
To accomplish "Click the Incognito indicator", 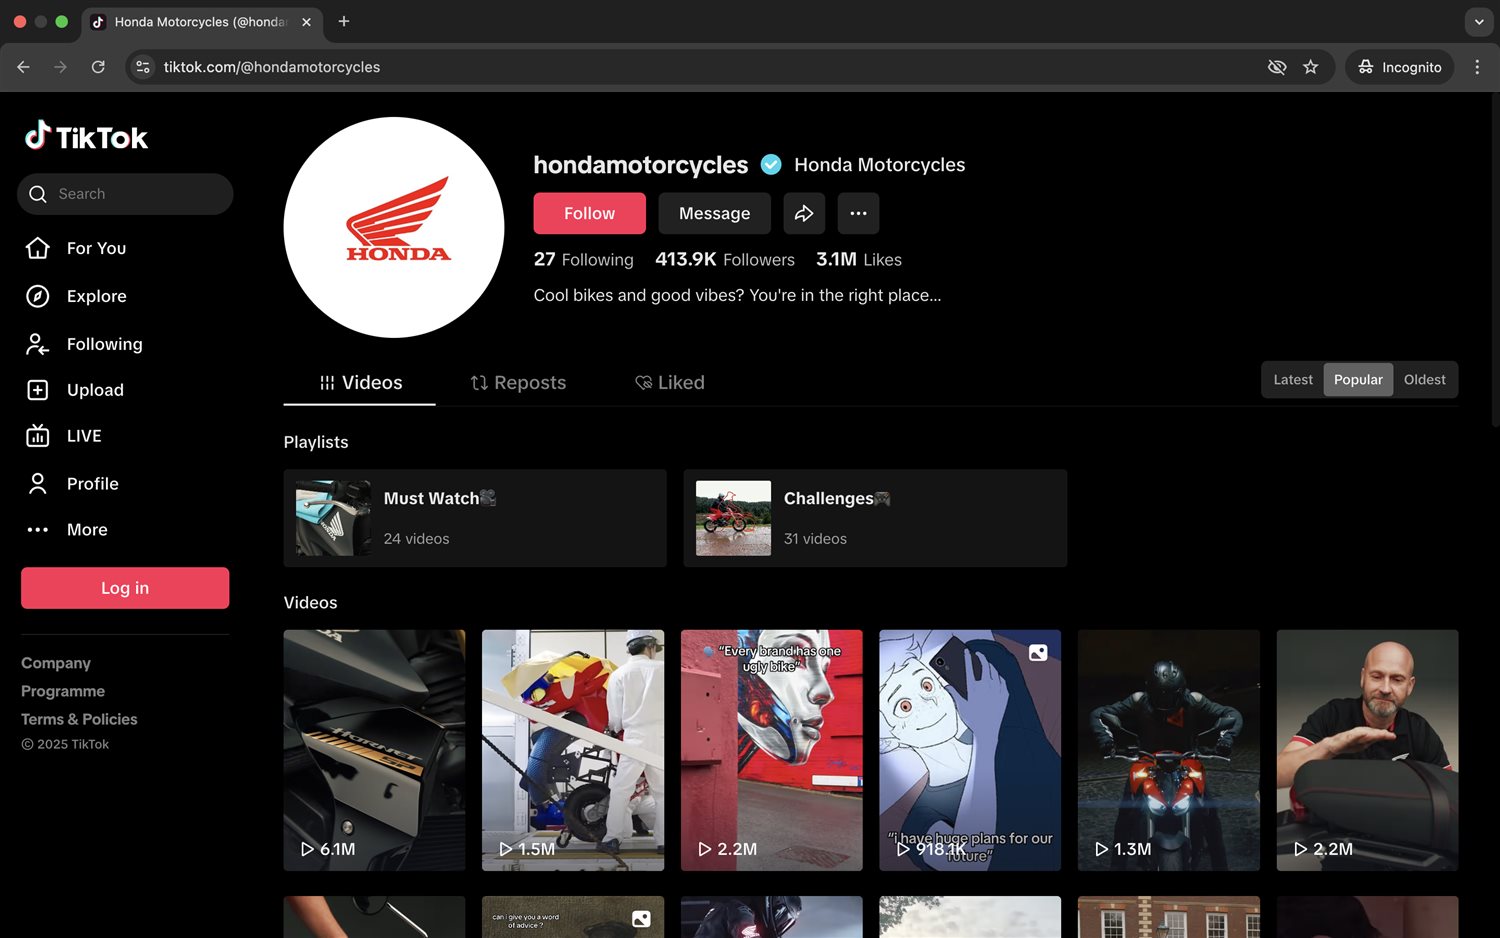I will coord(1400,67).
